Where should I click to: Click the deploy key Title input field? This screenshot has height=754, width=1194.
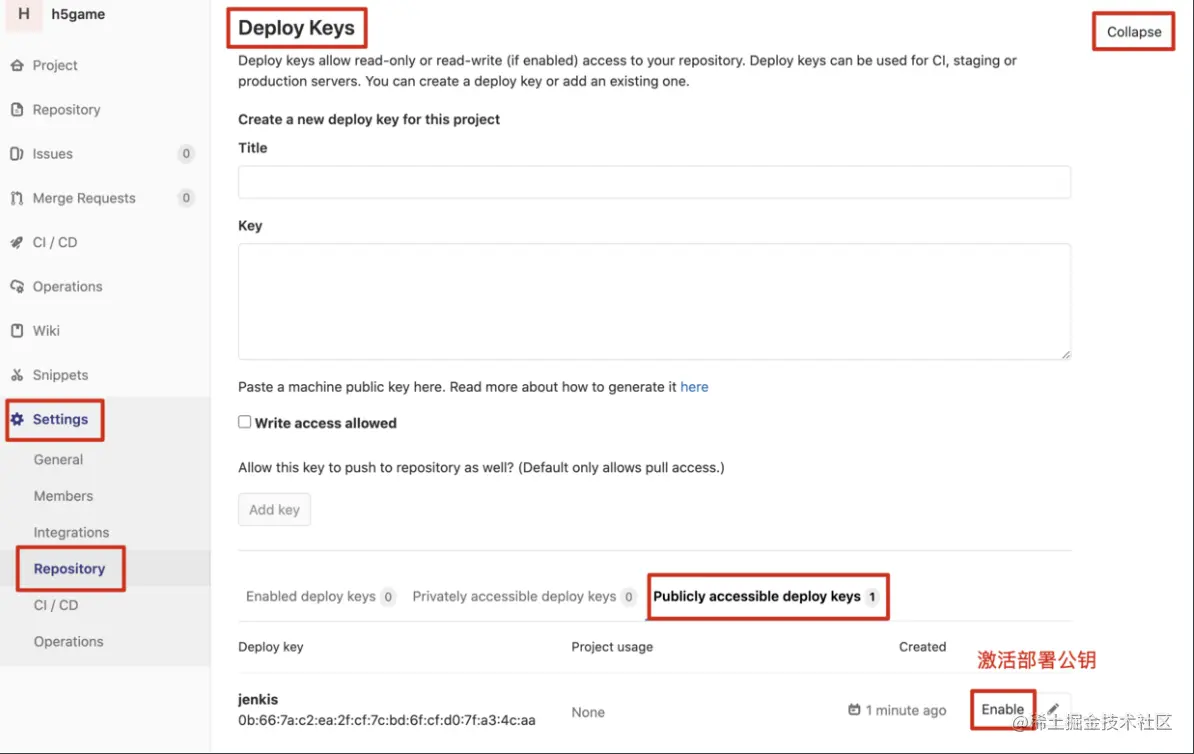click(x=654, y=182)
